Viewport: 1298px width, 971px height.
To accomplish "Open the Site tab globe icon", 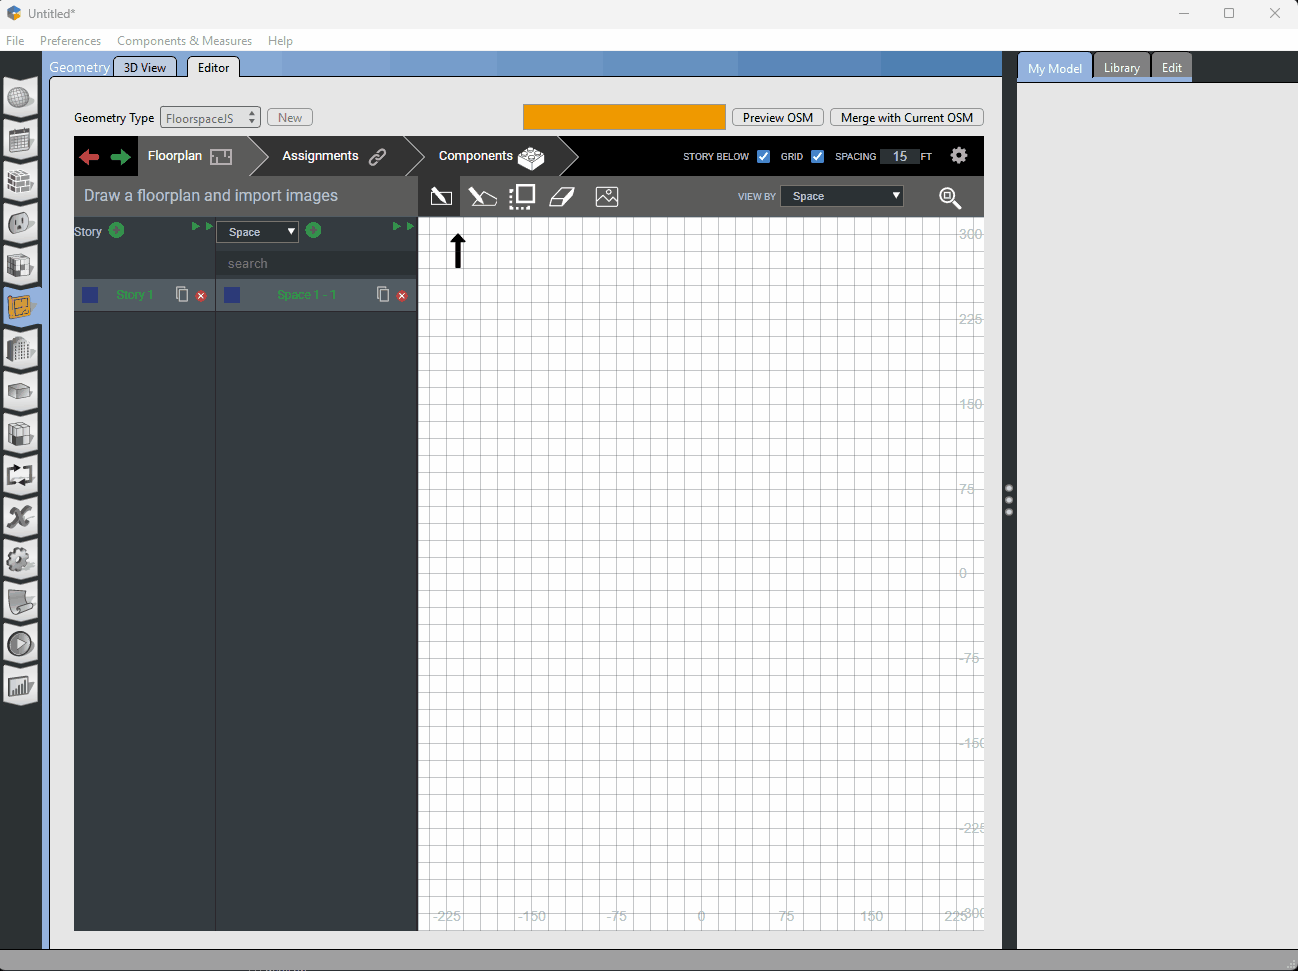I will pyautogui.click(x=20, y=98).
